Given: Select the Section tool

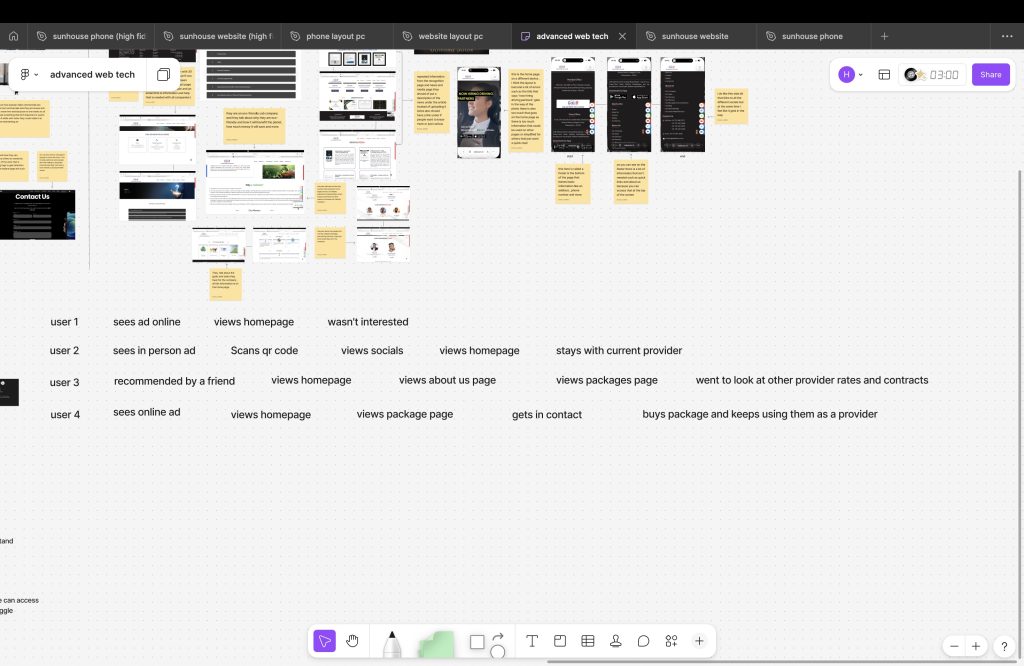Looking at the screenshot, I should pyautogui.click(x=560, y=641).
